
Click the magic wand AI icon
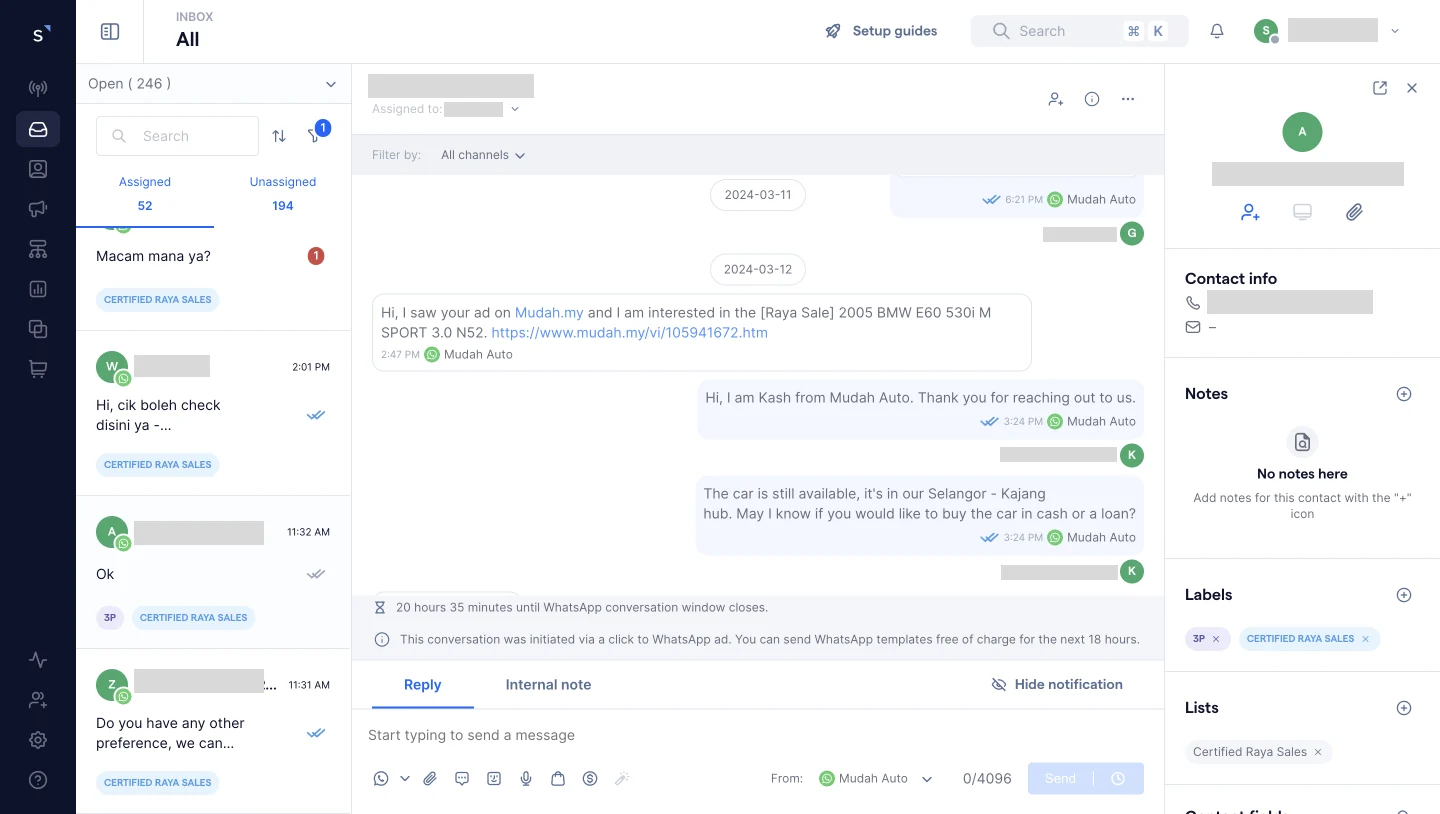622,778
